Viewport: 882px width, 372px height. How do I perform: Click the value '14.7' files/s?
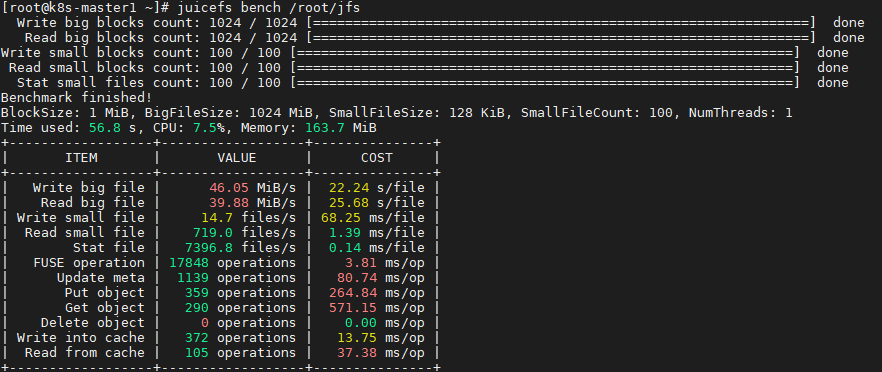pyautogui.click(x=217, y=218)
